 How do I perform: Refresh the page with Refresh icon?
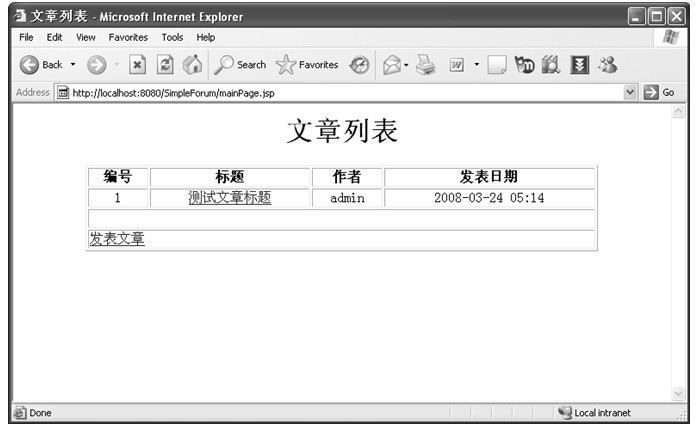point(165,65)
